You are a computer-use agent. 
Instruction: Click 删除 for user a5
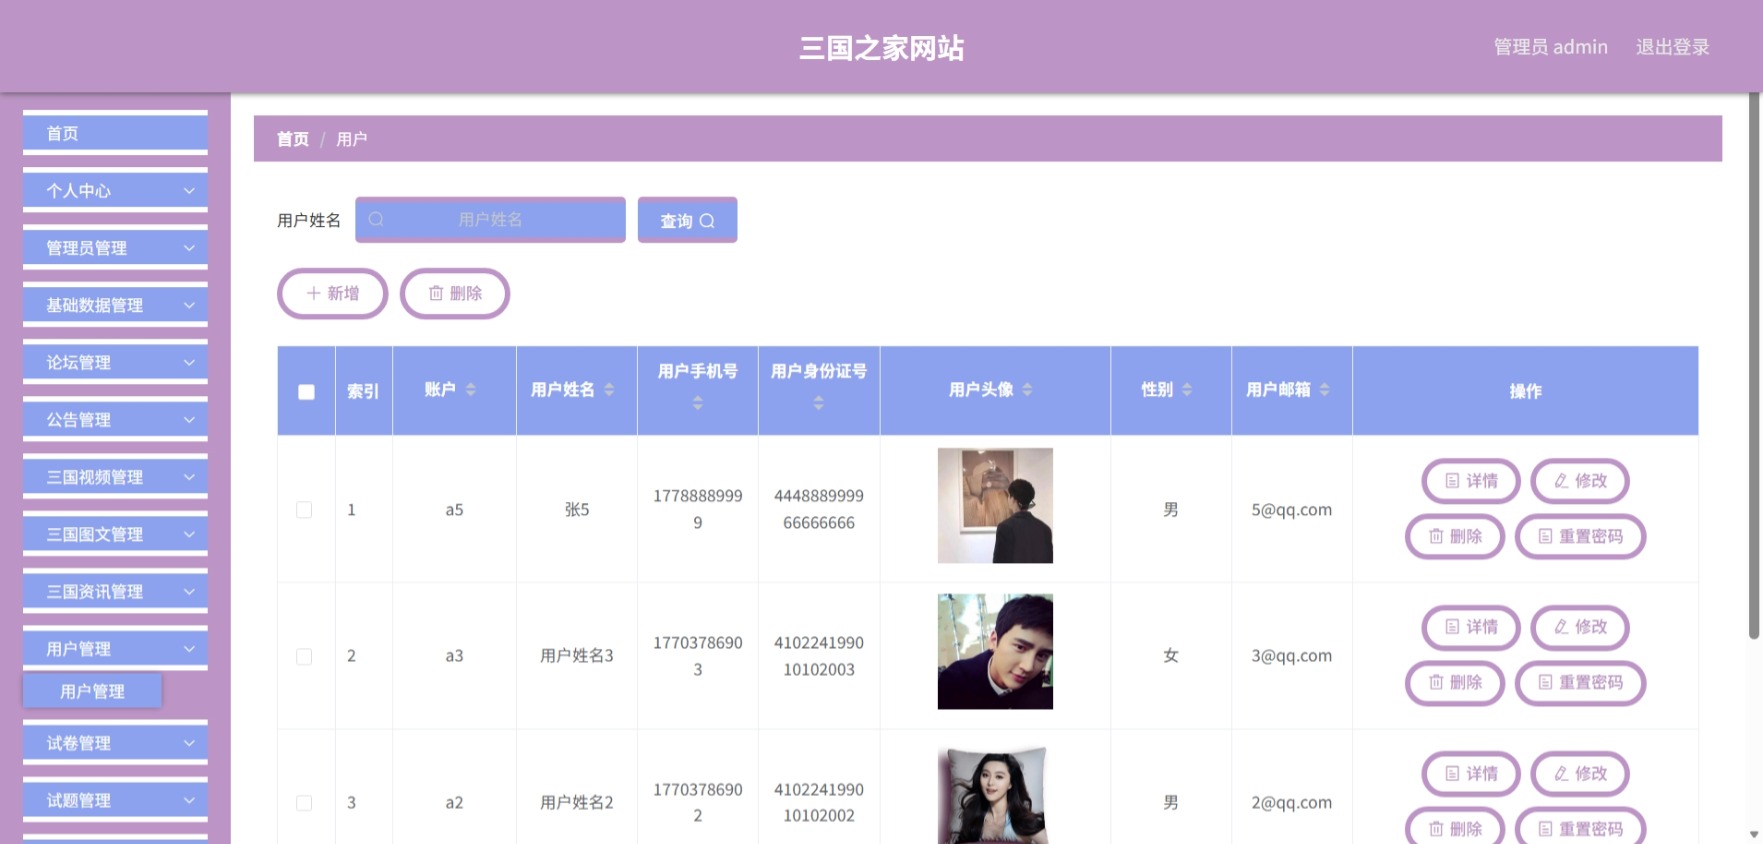click(1455, 536)
